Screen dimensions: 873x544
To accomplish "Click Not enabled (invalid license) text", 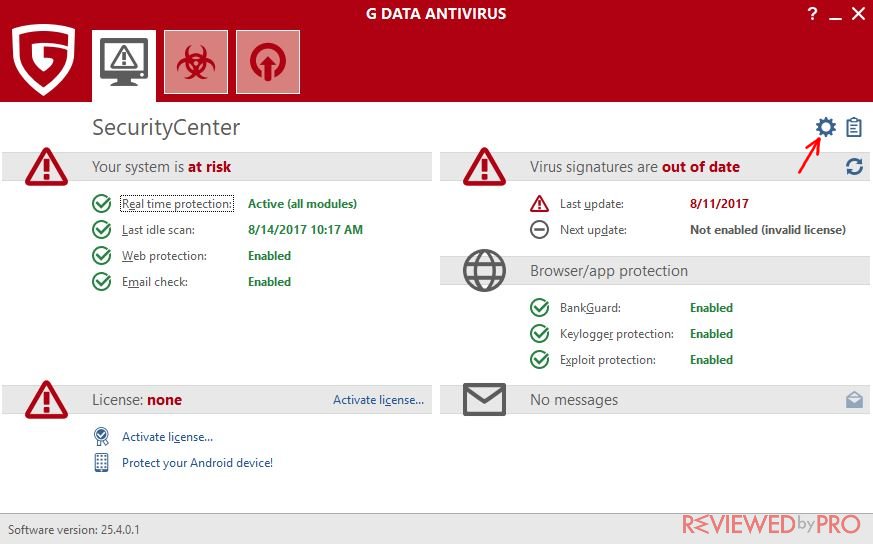I will point(768,229).
